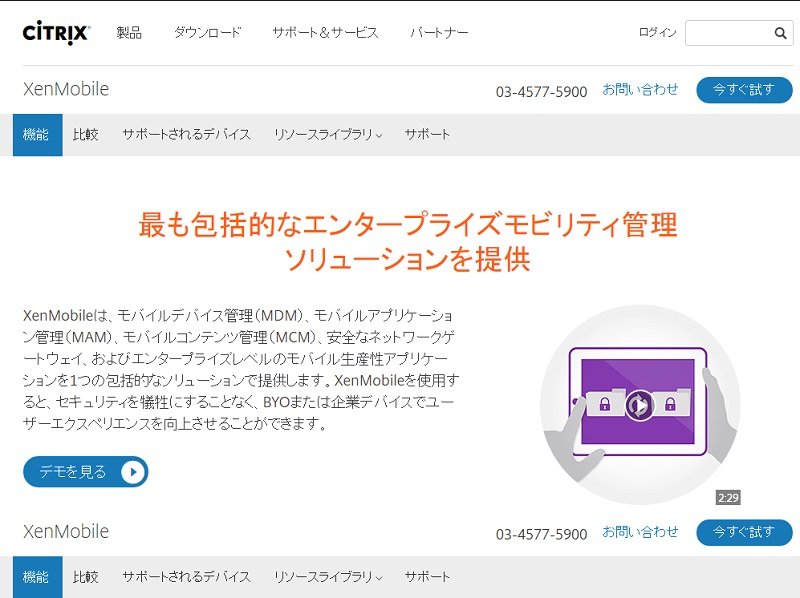Click the 2:29 video duration badge

click(x=728, y=498)
